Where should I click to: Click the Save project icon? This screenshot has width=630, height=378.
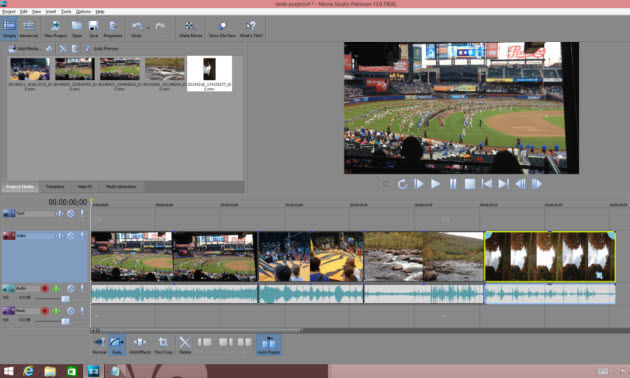click(93, 29)
